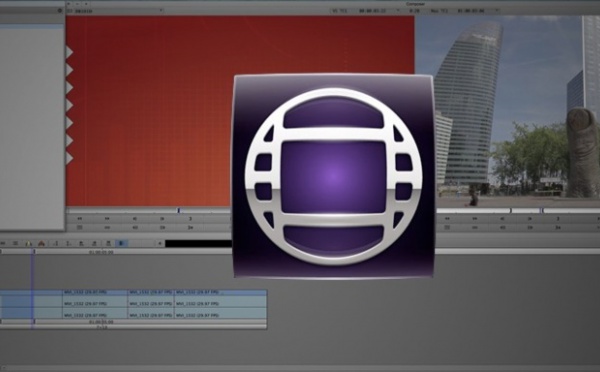Click black timecode display field in timeline toolbar
The width and height of the screenshot is (600, 372).
pyautogui.click(x=199, y=243)
